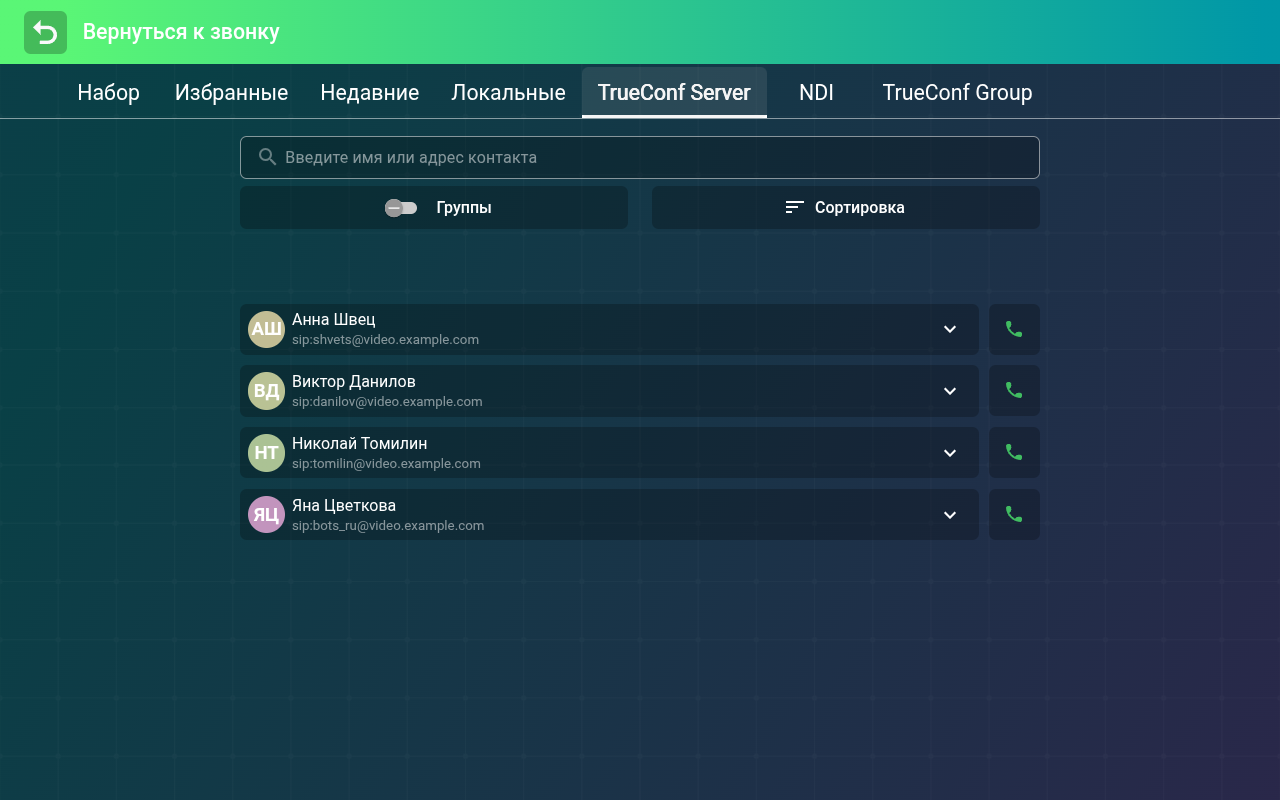Viewport: 1280px width, 800px height.
Task: Open the Сортировка options
Action: point(846,207)
